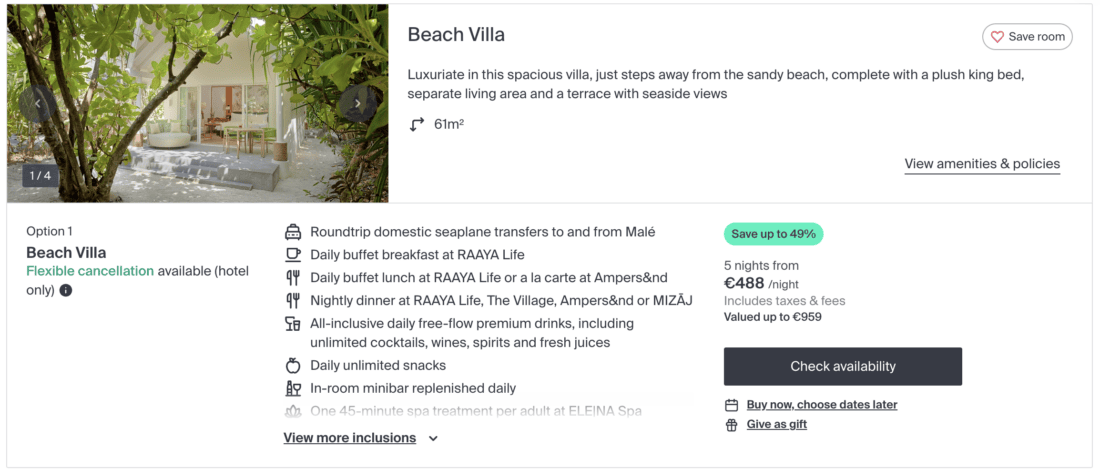This screenshot has width=1100, height=469.
Task: Click the nightly dinner cutlery icon
Action: pos(293,301)
